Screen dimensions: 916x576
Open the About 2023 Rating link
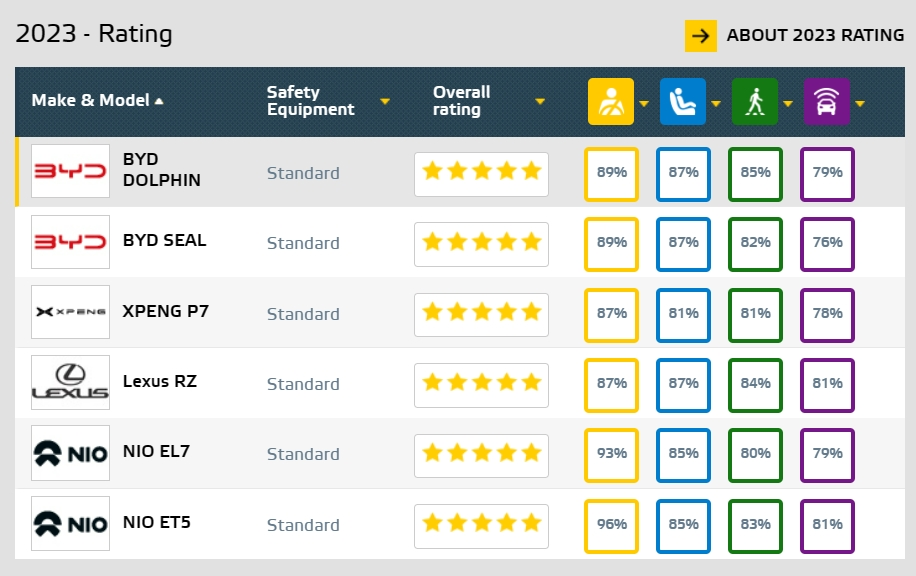pos(815,35)
